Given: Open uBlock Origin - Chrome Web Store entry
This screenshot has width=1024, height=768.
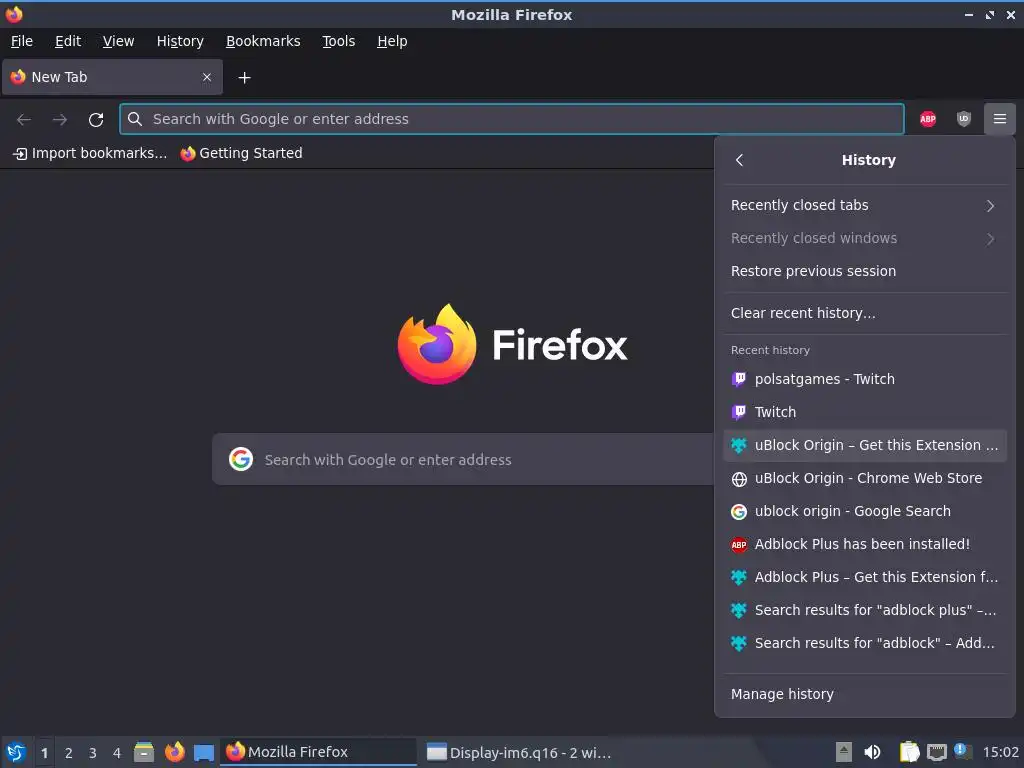Looking at the screenshot, I should pyautogui.click(x=865, y=478).
